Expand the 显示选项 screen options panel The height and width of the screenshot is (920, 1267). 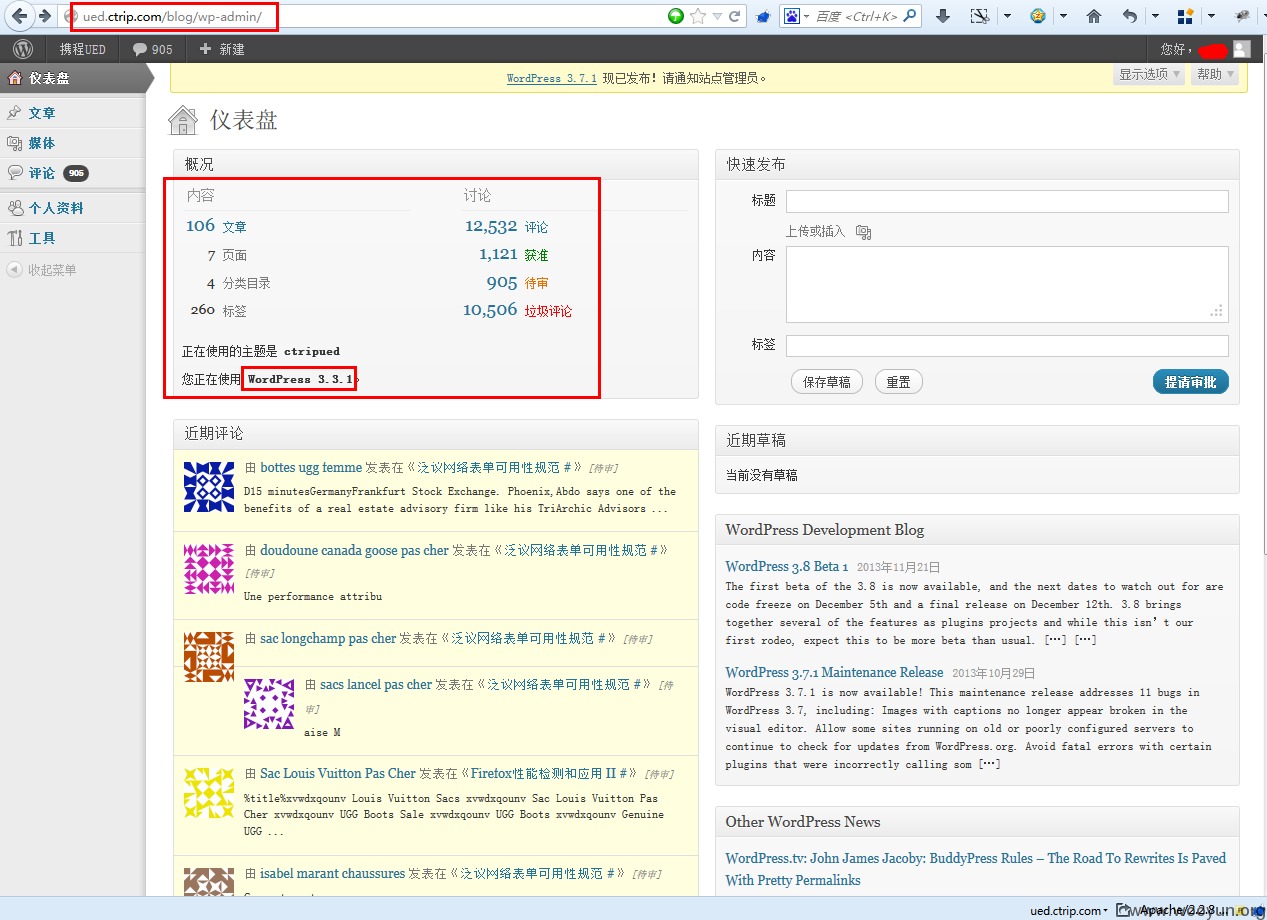(1149, 74)
